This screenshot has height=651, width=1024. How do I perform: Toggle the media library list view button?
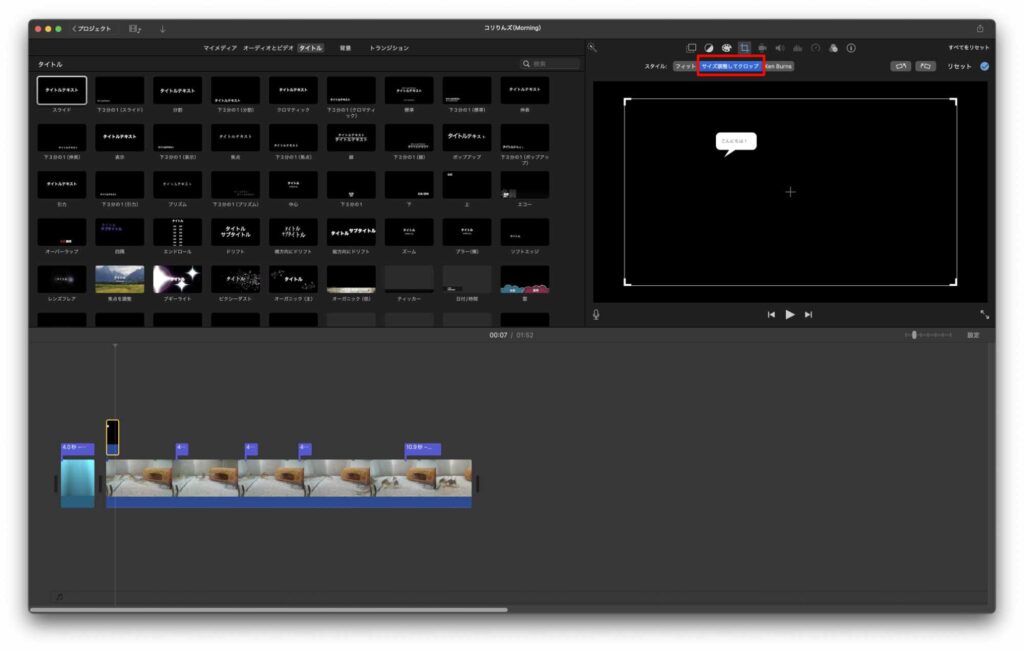point(135,28)
